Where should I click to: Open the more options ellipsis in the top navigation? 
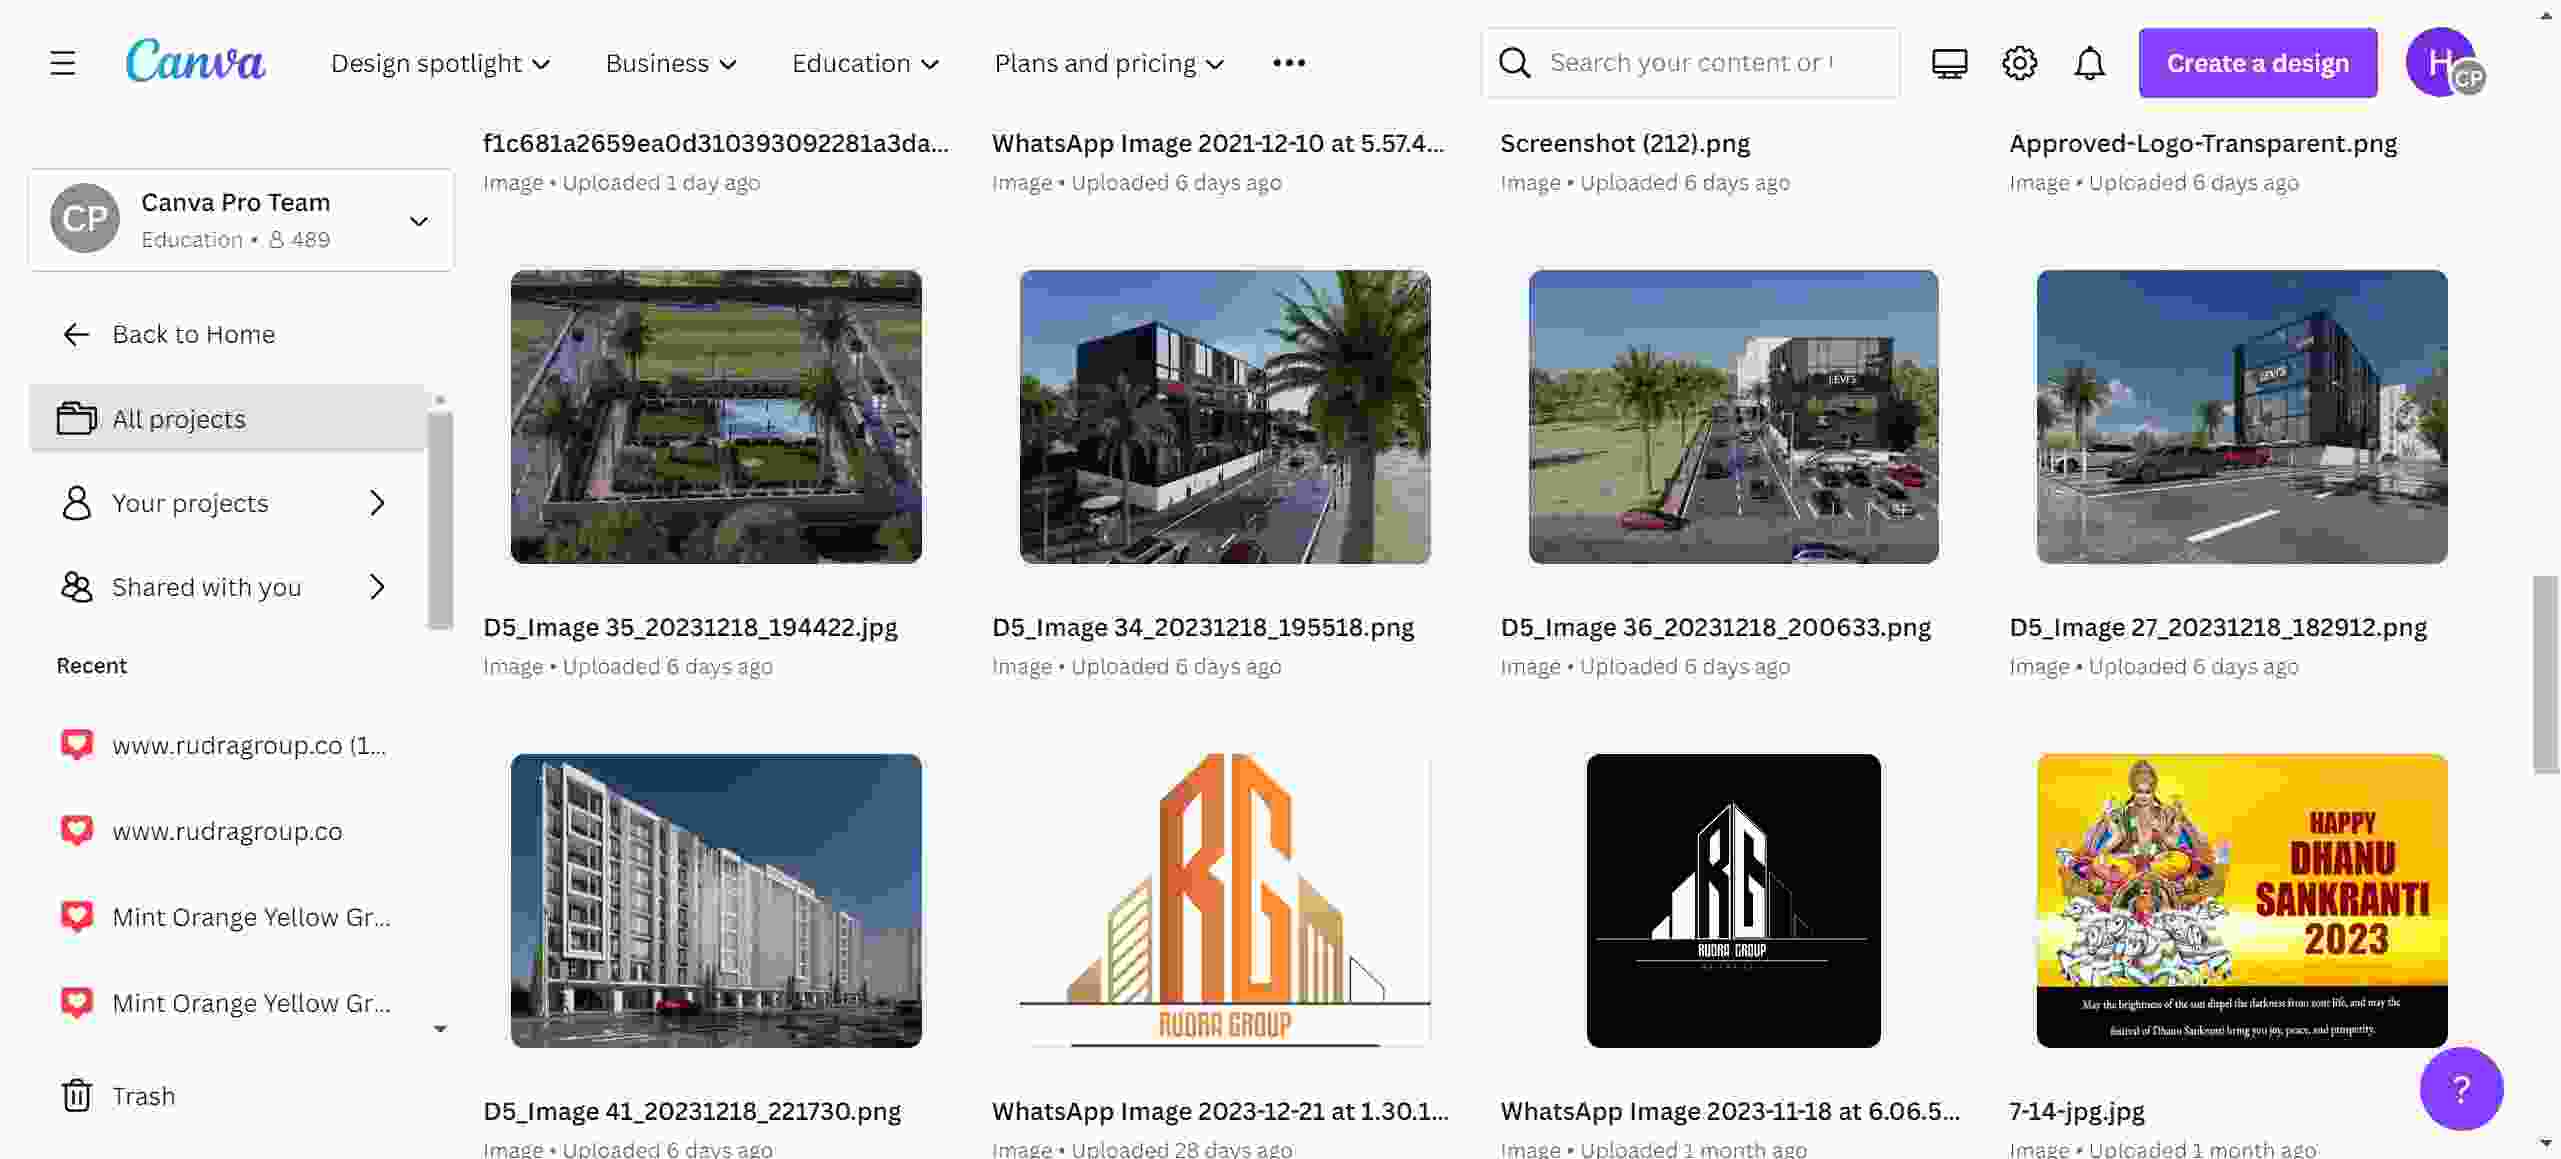point(1288,63)
